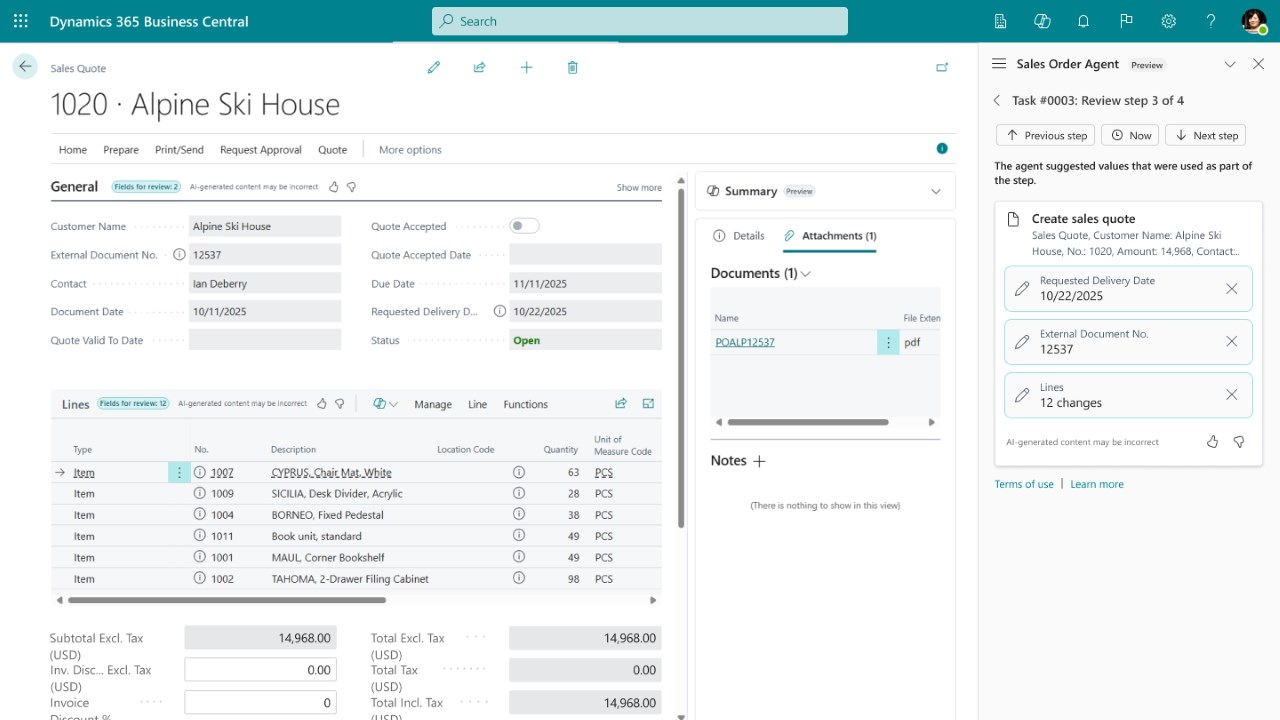Click the Copilot icon in the top bar
The width and height of the screenshot is (1280, 720).
pos(1042,21)
